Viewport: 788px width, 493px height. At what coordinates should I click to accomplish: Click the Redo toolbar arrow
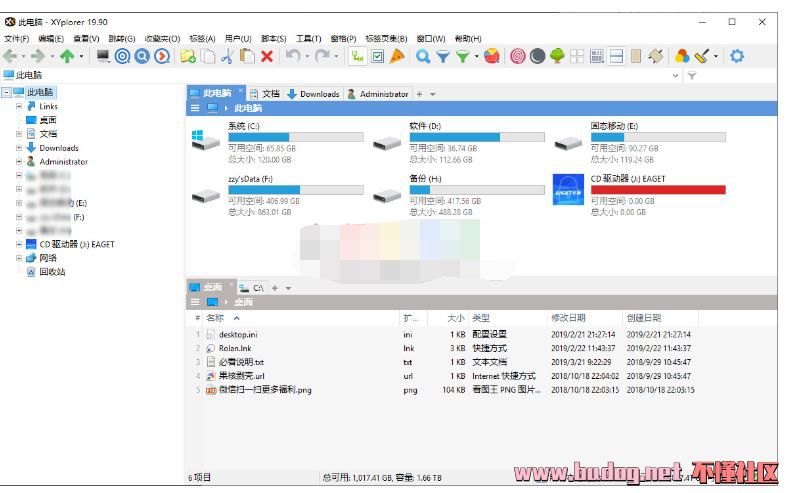(x=322, y=56)
